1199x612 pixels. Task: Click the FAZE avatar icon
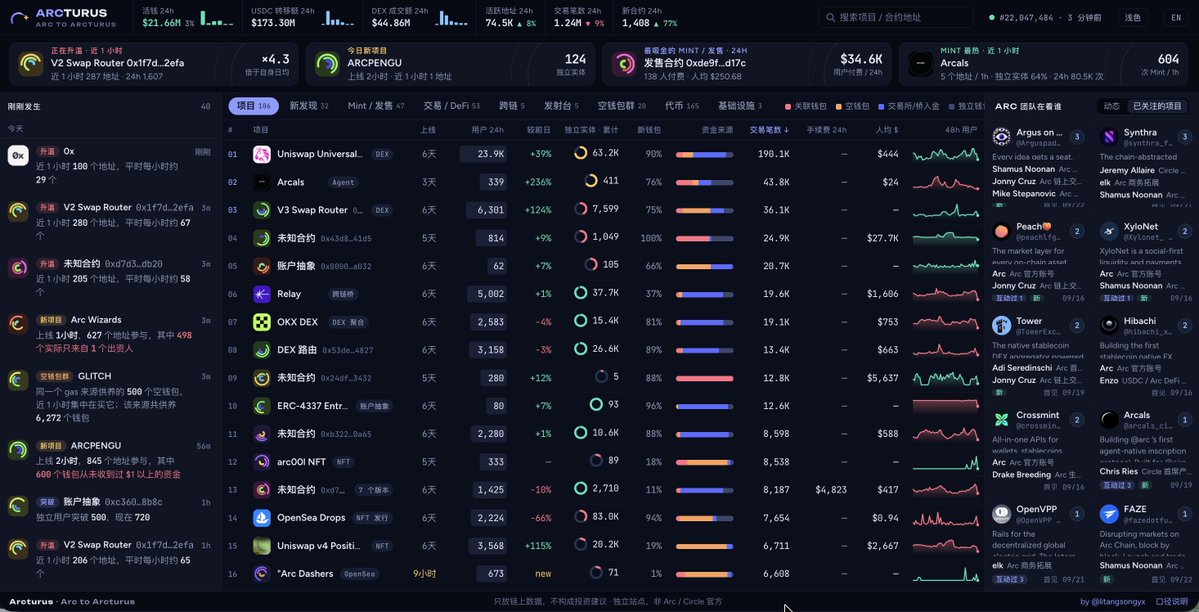point(1109,513)
